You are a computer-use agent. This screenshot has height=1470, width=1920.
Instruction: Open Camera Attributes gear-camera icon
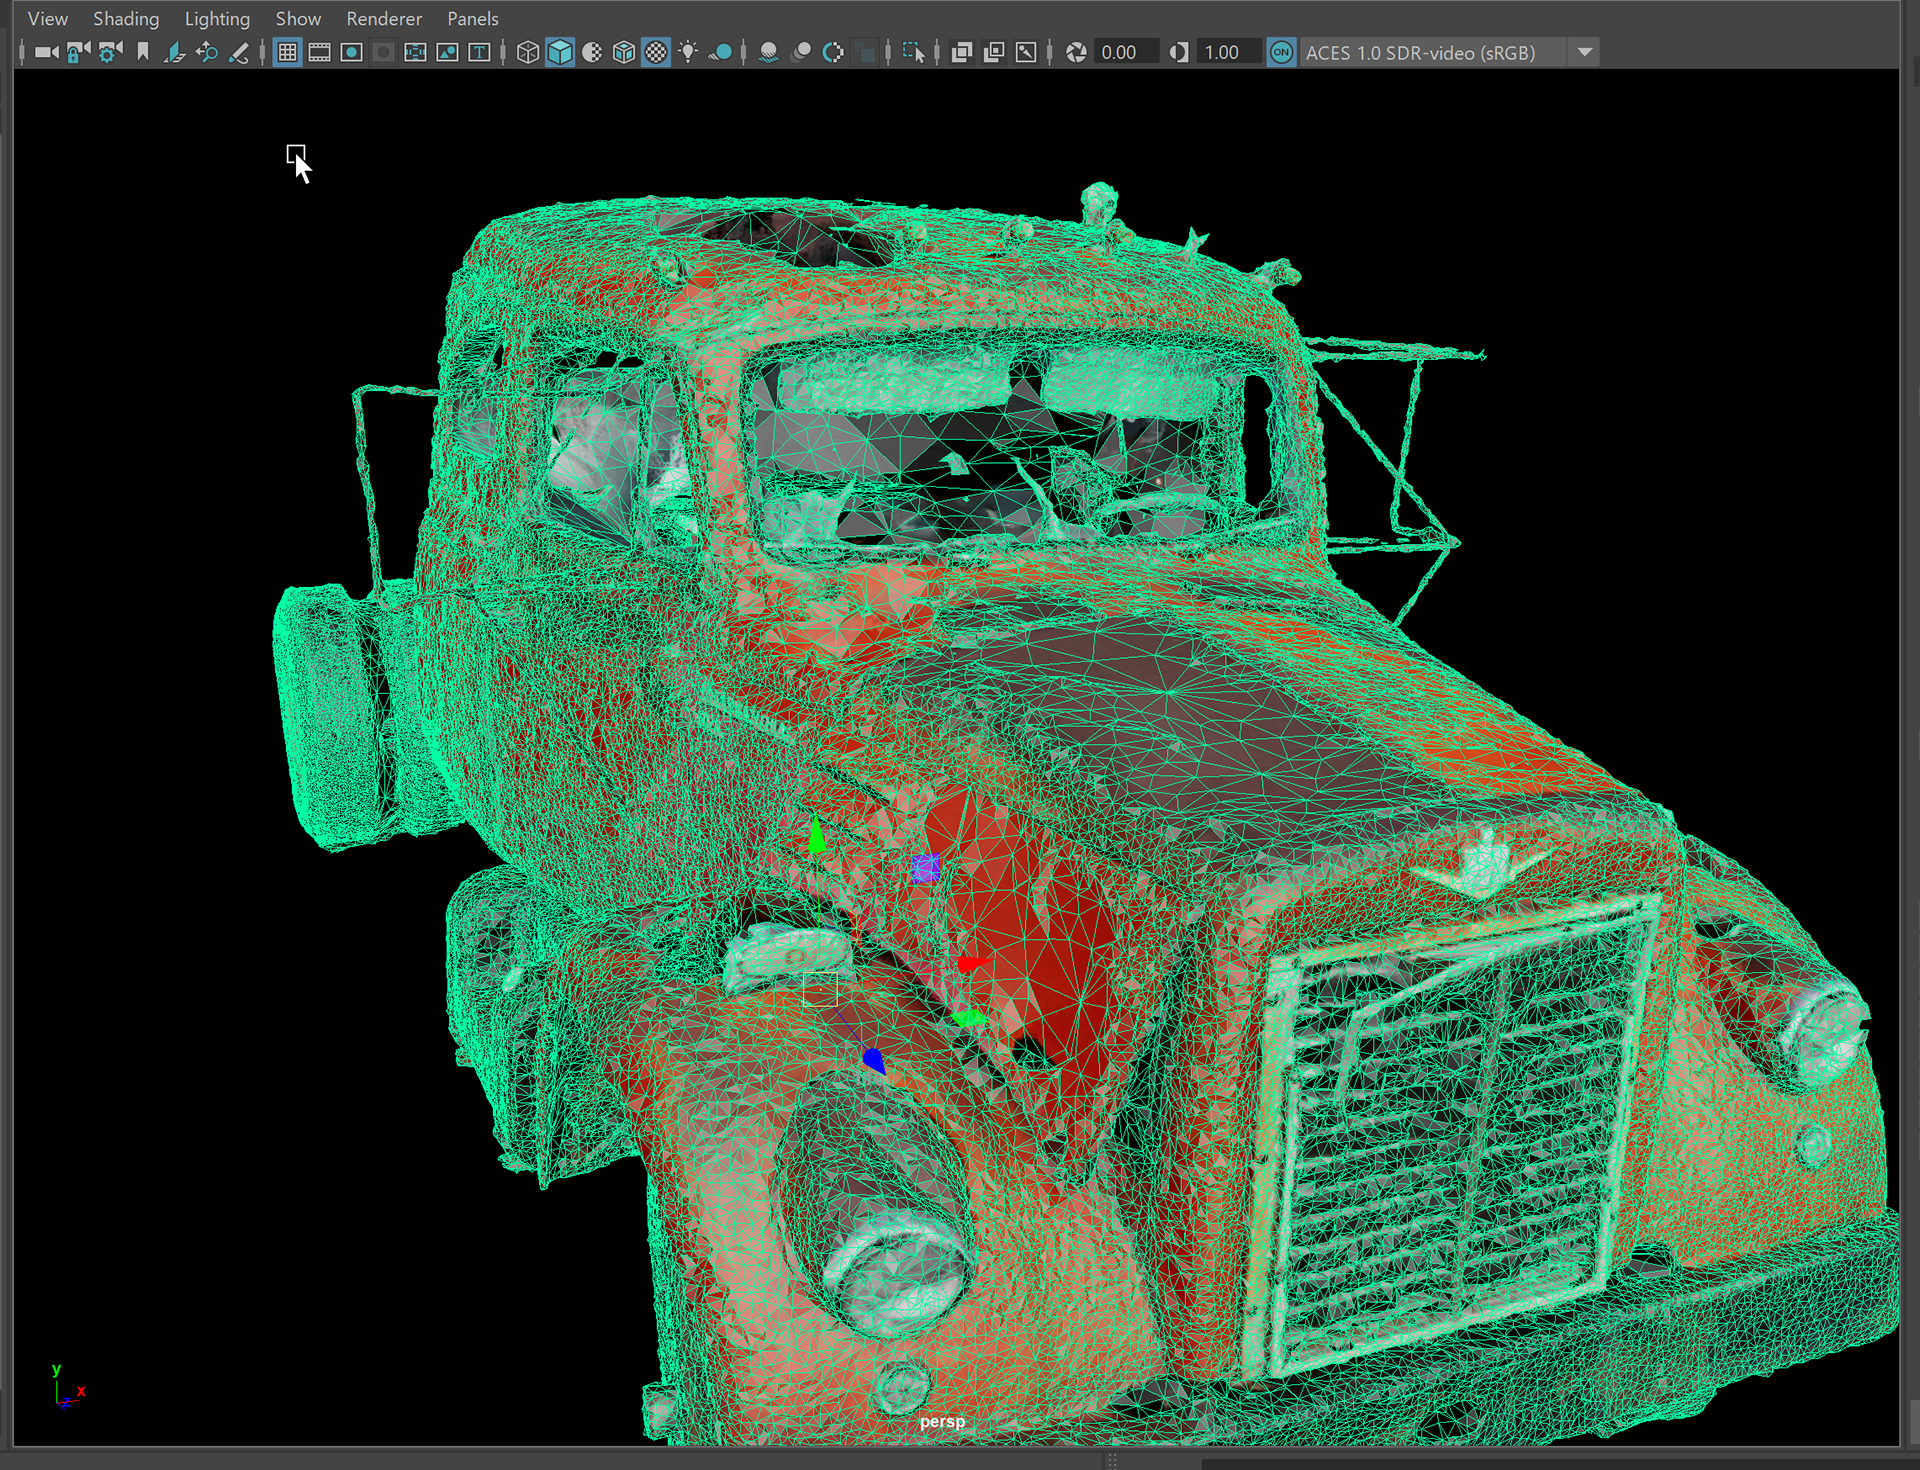point(110,52)
